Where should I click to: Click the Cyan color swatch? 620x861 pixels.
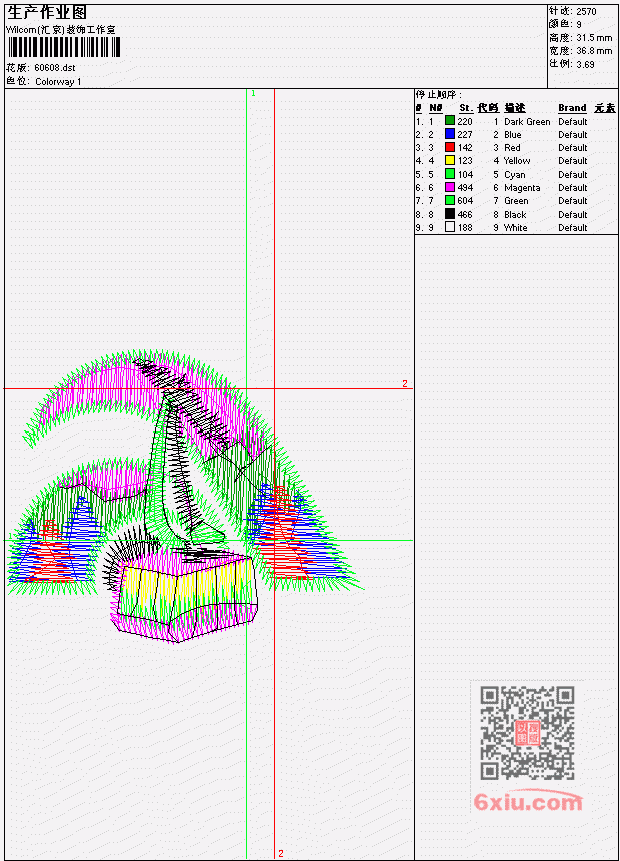450,174
